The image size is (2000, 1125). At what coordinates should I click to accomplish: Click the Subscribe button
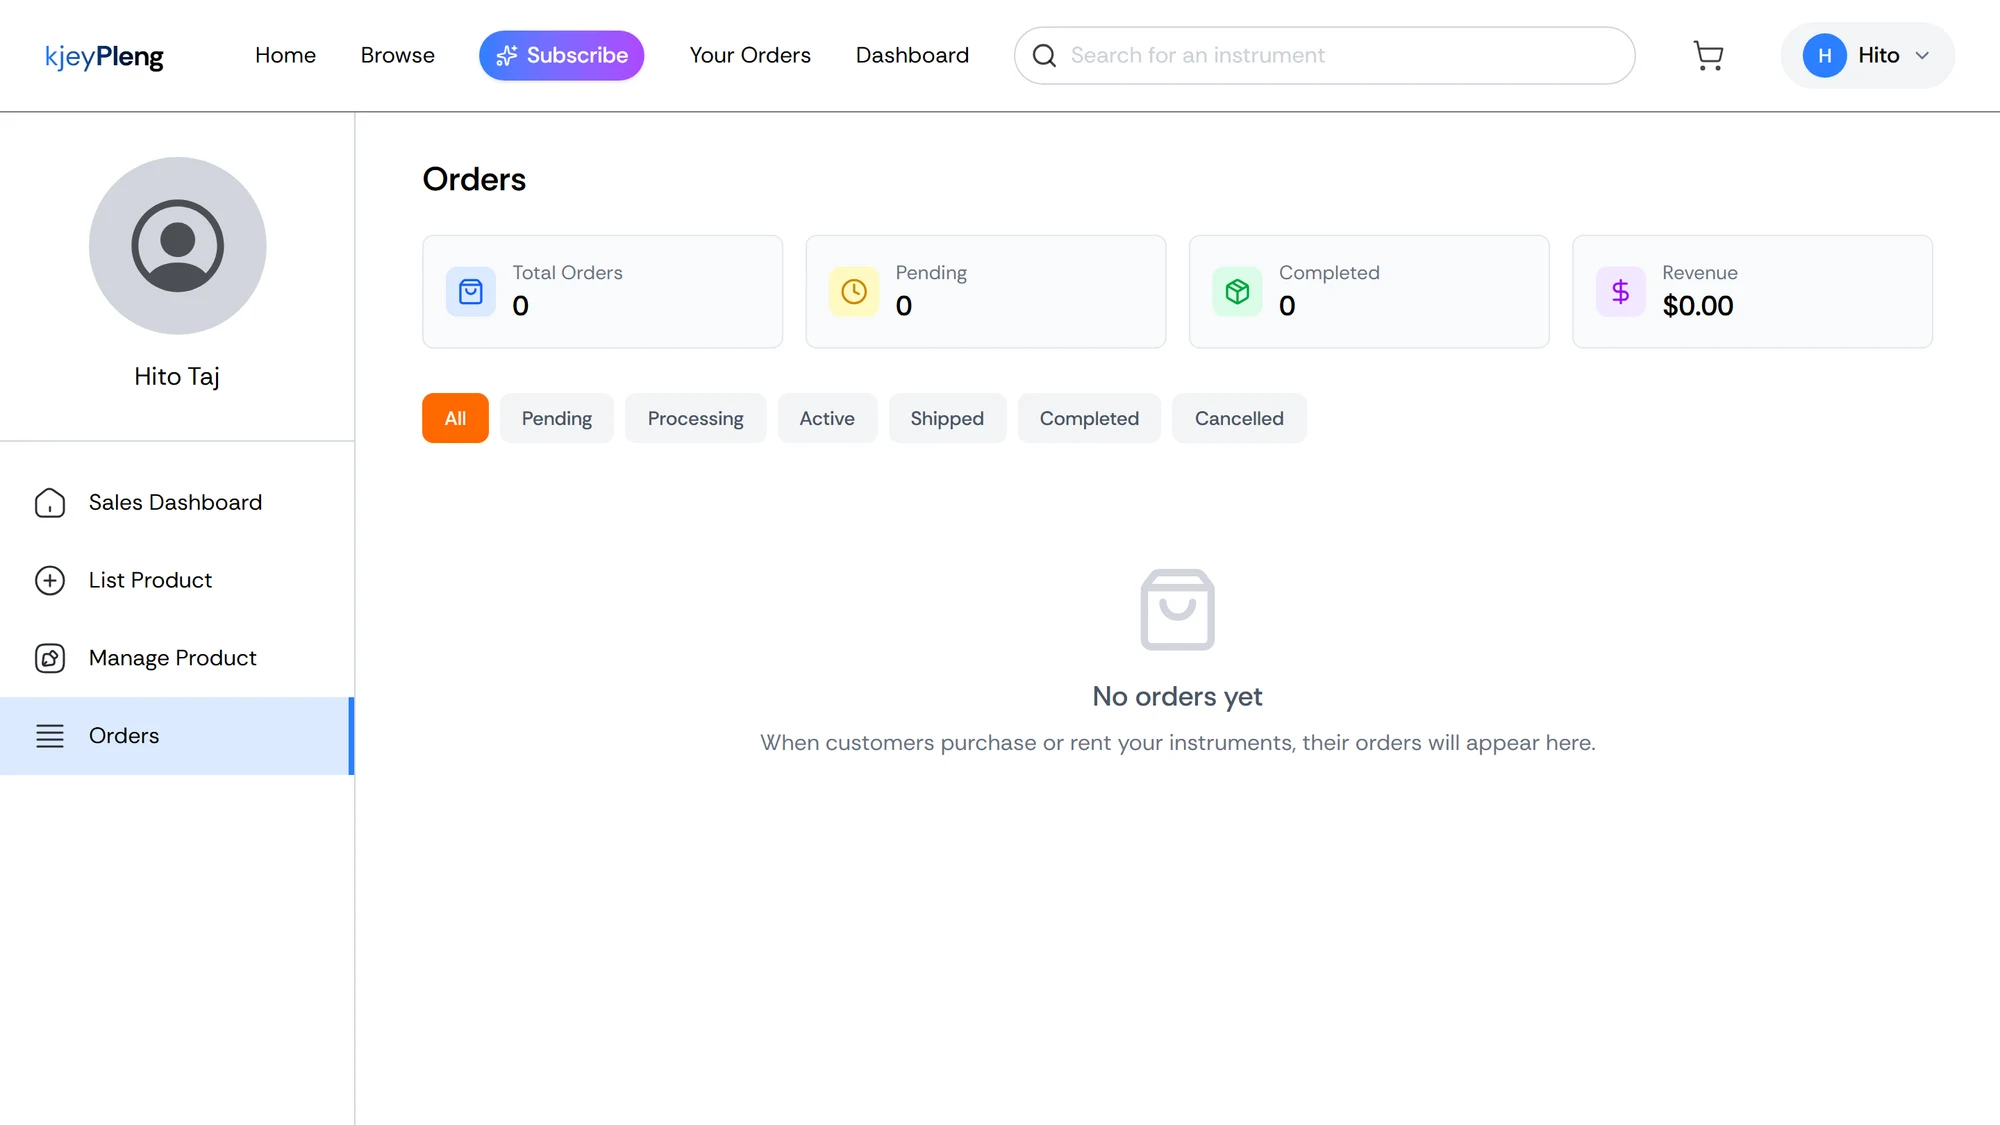562,56
